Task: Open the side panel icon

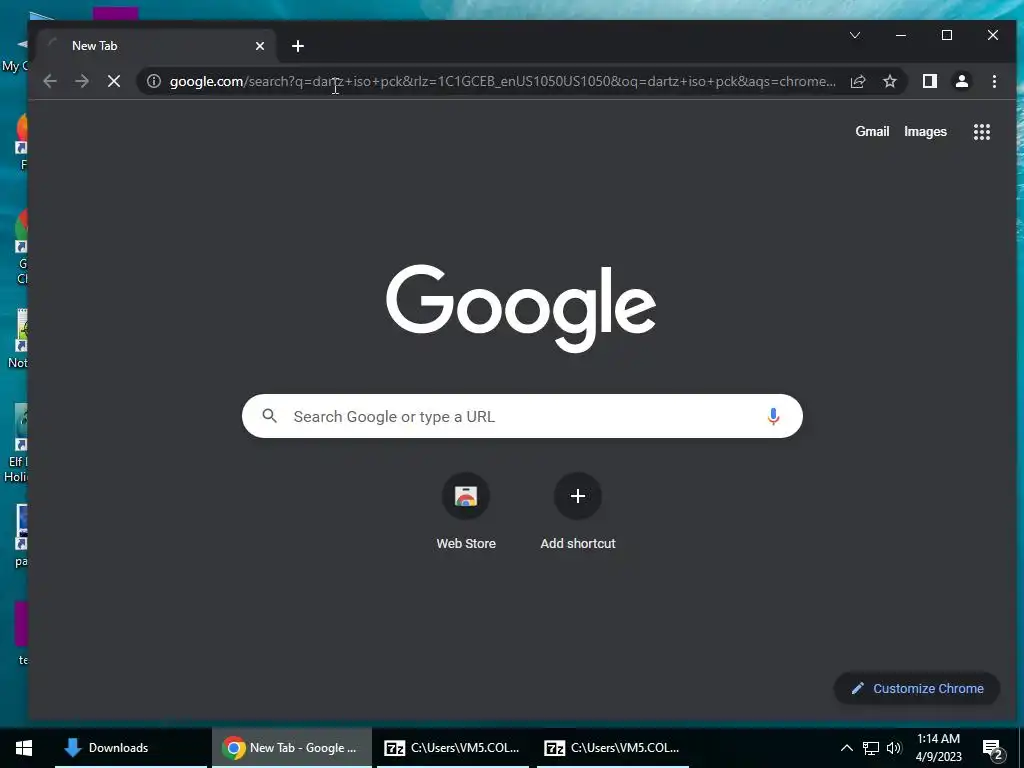Action: (929, 81)
